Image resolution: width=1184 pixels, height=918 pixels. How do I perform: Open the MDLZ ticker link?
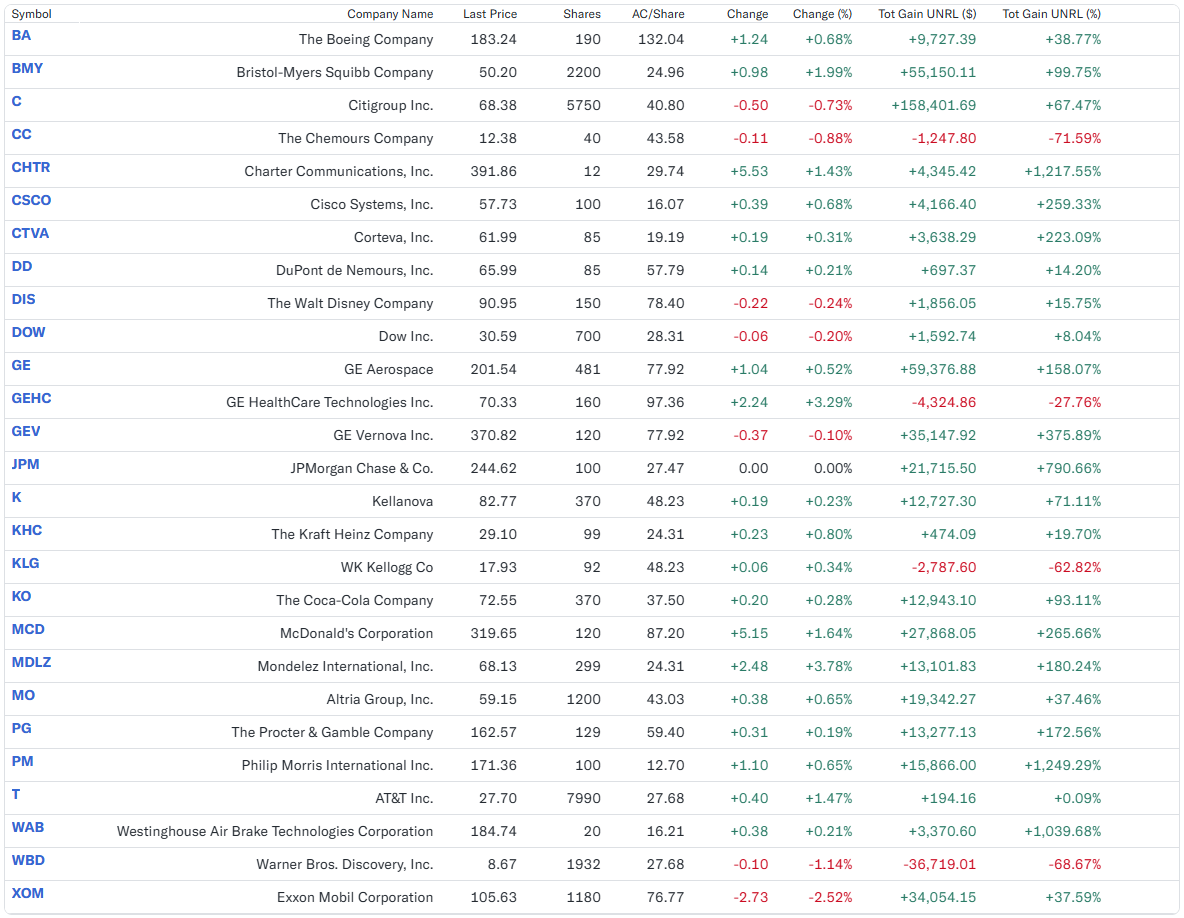point(31,663)
